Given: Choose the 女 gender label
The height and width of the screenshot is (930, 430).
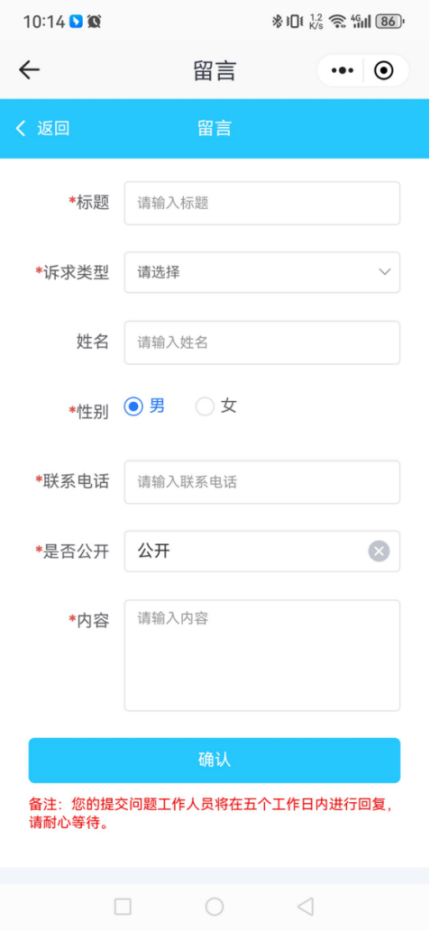Looking at the screenshot, I should point(229,406).
